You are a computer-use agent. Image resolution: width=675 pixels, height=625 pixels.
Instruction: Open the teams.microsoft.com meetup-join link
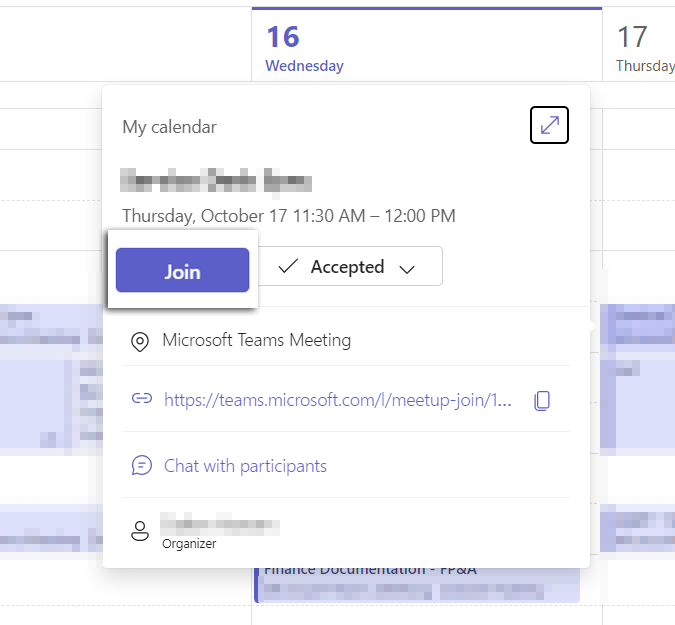(x=337, y=400)
